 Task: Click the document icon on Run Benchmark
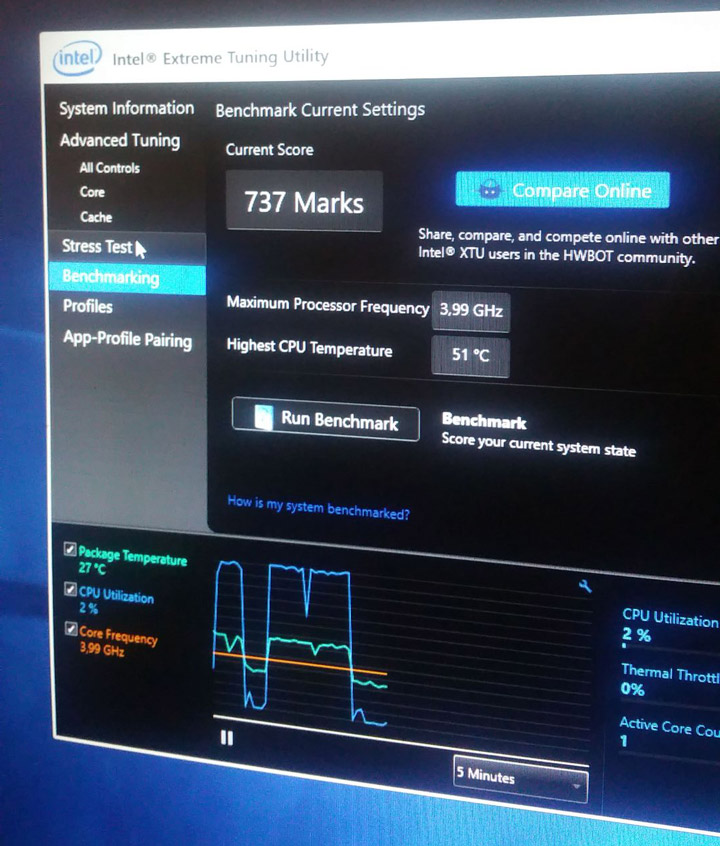(x=263, y=418)
